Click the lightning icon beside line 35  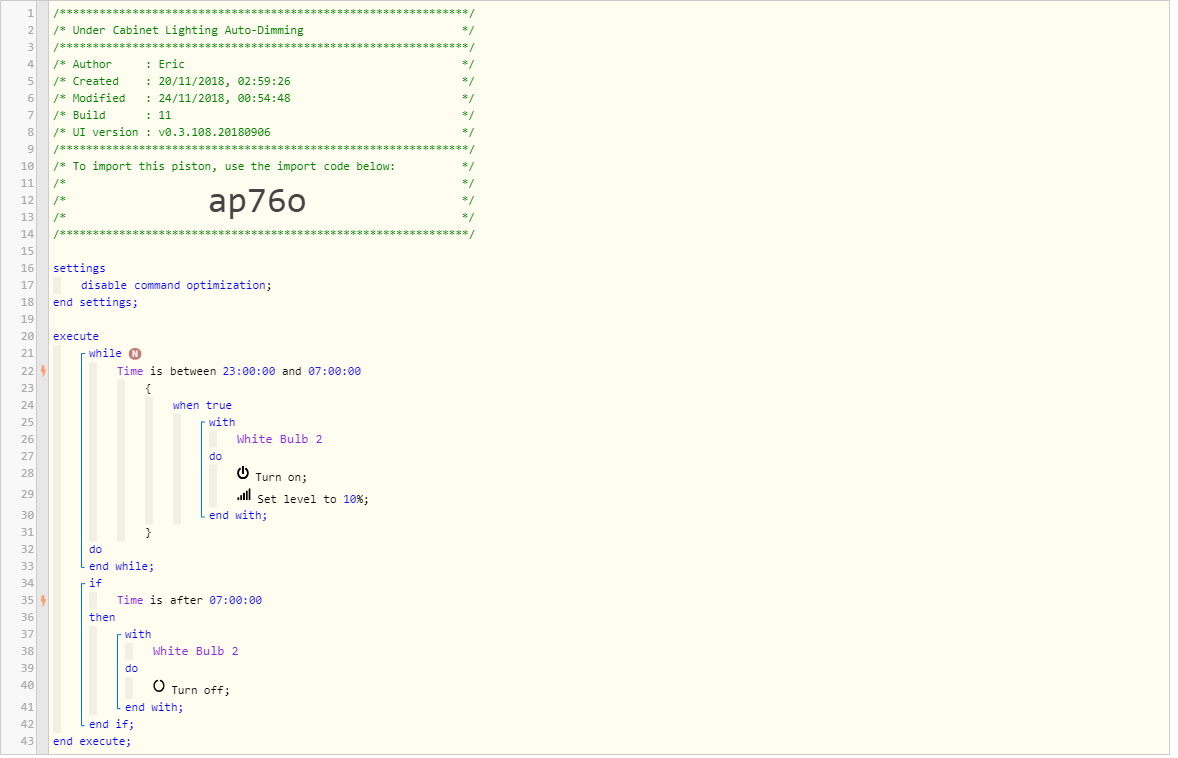tap(44, 600)
